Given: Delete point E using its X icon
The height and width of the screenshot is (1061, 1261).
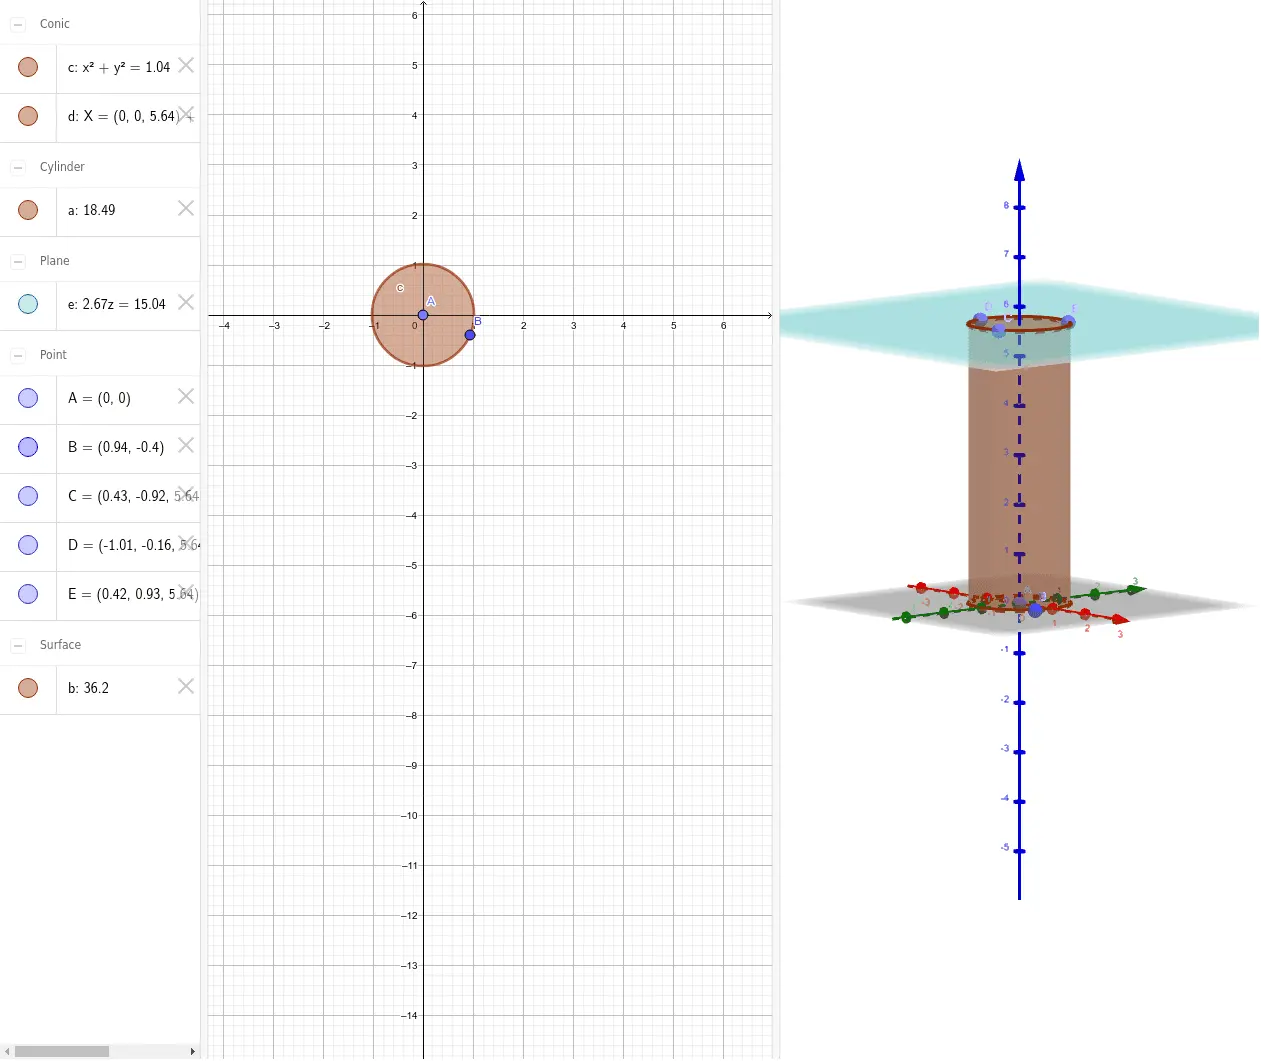Looking at the screenshot, I should pyautogui.click(x=186, y=592).
